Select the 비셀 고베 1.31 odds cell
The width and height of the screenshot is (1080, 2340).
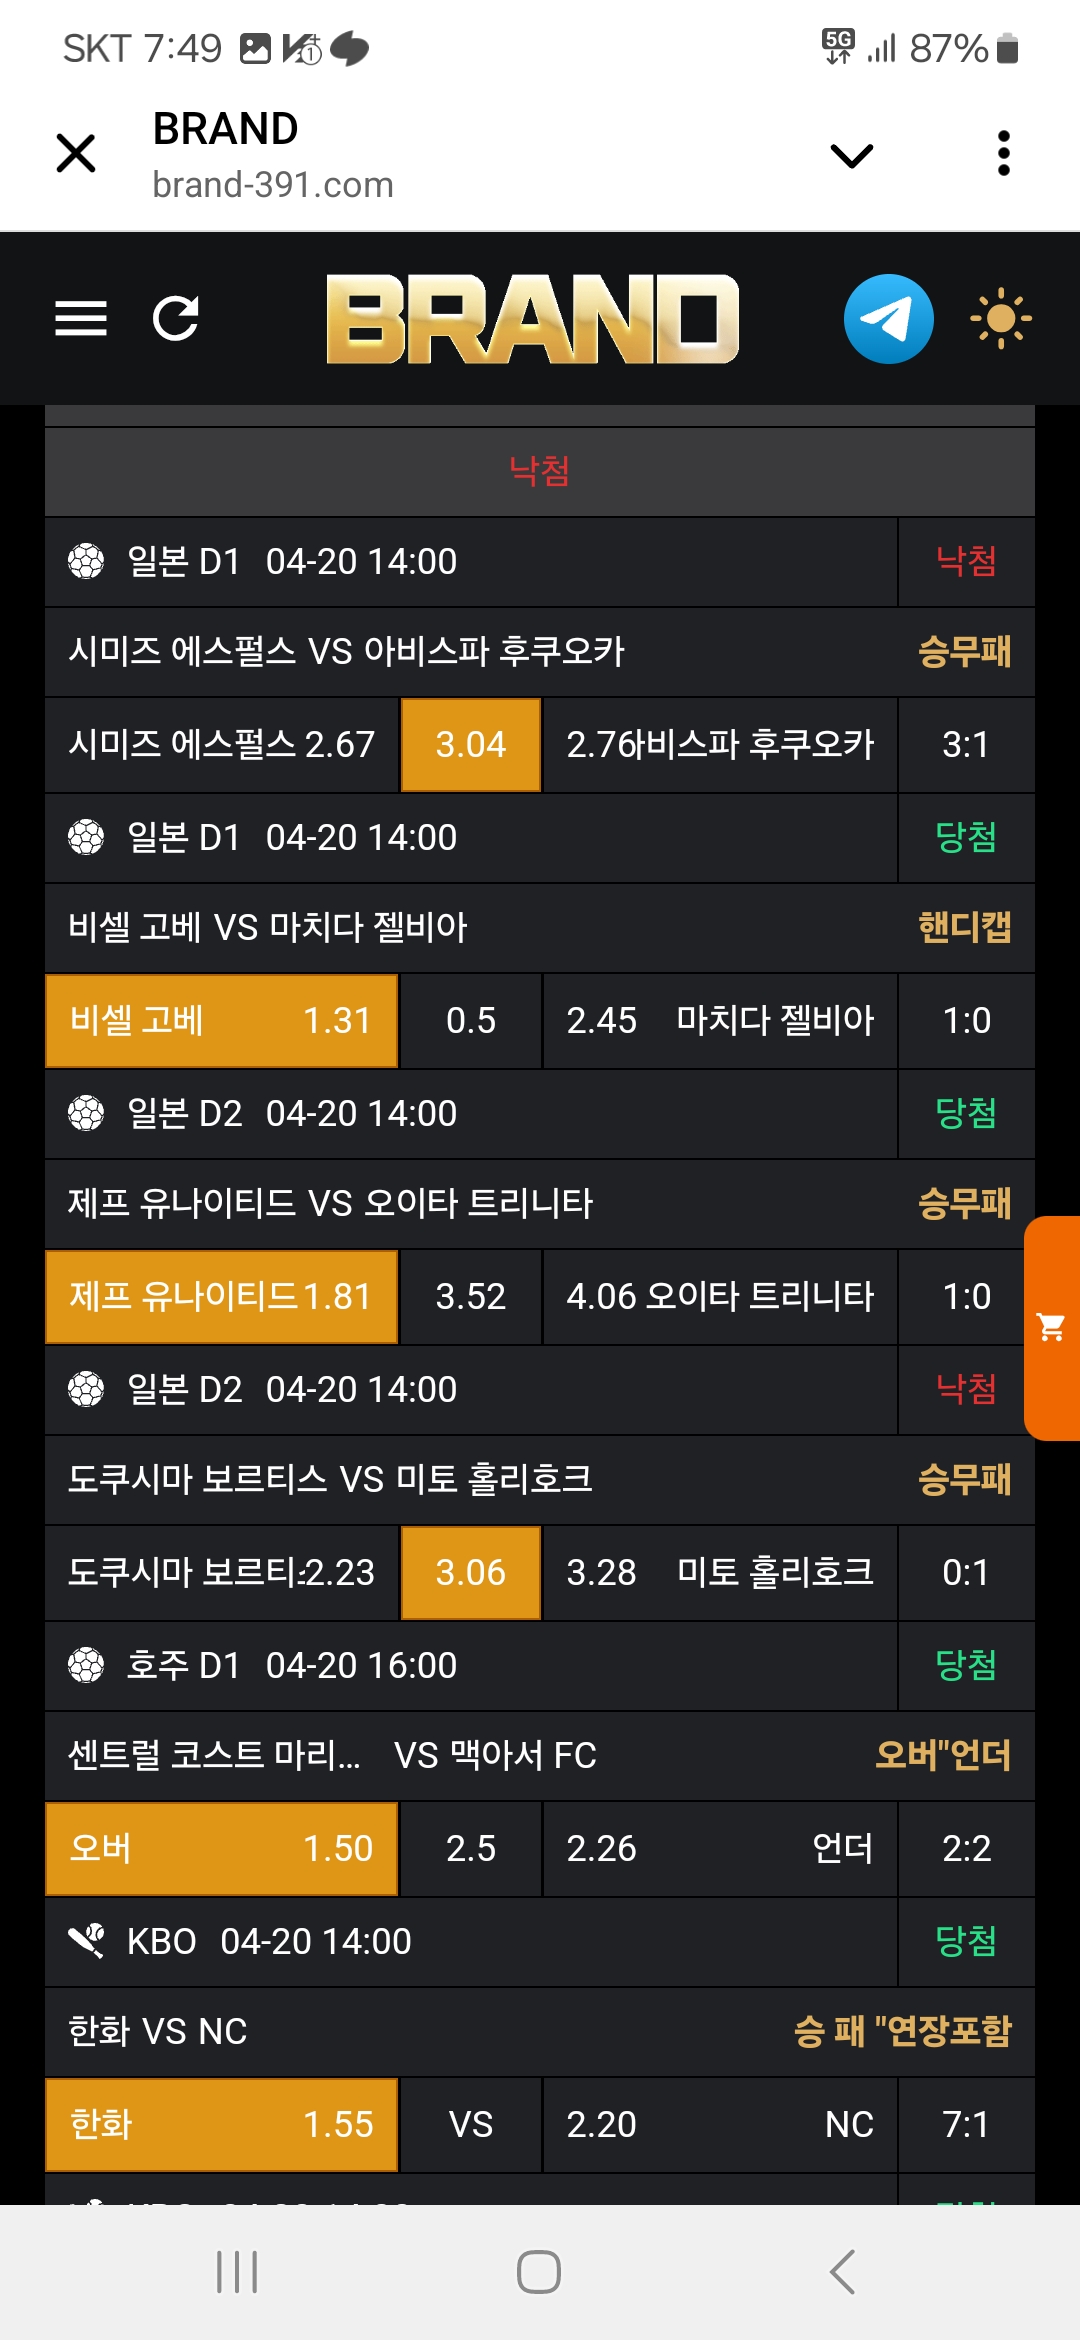tap(221, 1021)
